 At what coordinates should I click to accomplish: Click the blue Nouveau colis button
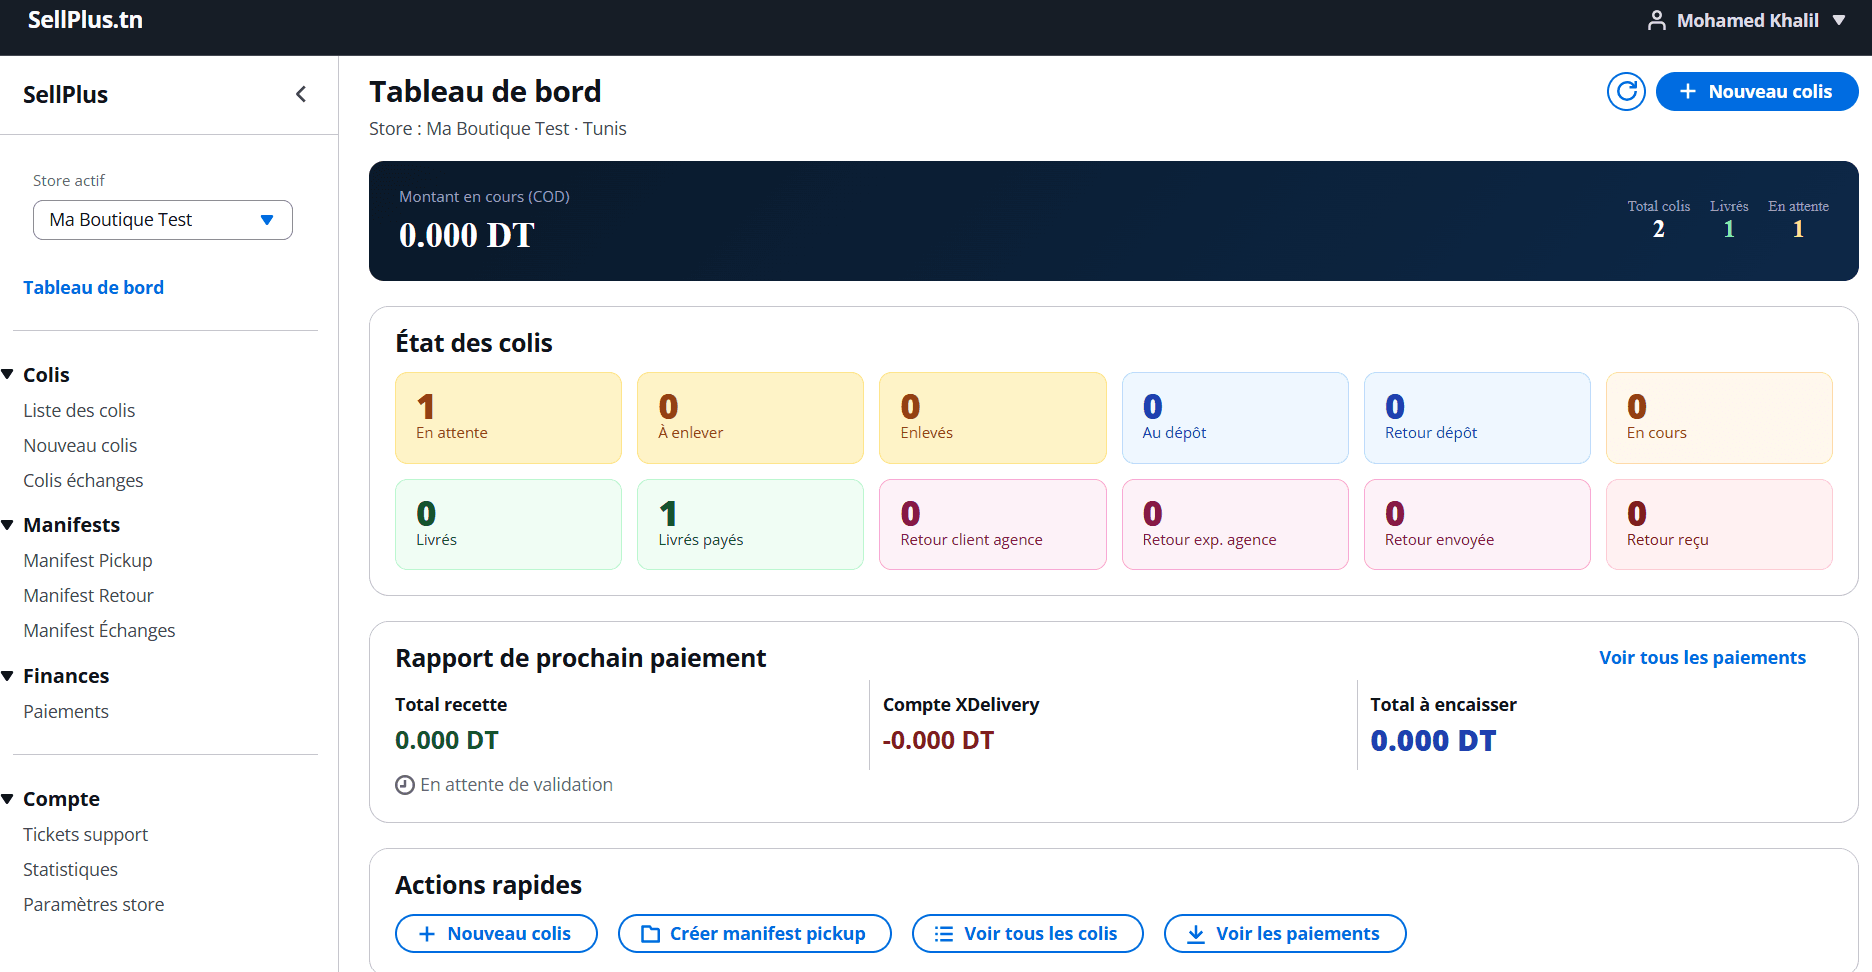click(x=1757, y=92)
